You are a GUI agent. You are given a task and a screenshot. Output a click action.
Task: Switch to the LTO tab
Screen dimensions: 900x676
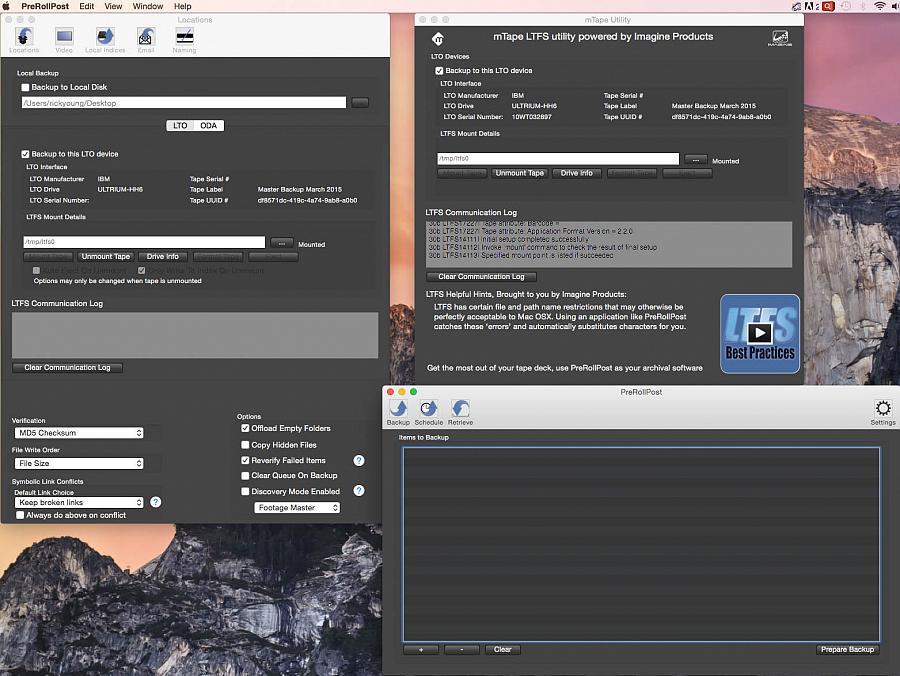point(180,126)
